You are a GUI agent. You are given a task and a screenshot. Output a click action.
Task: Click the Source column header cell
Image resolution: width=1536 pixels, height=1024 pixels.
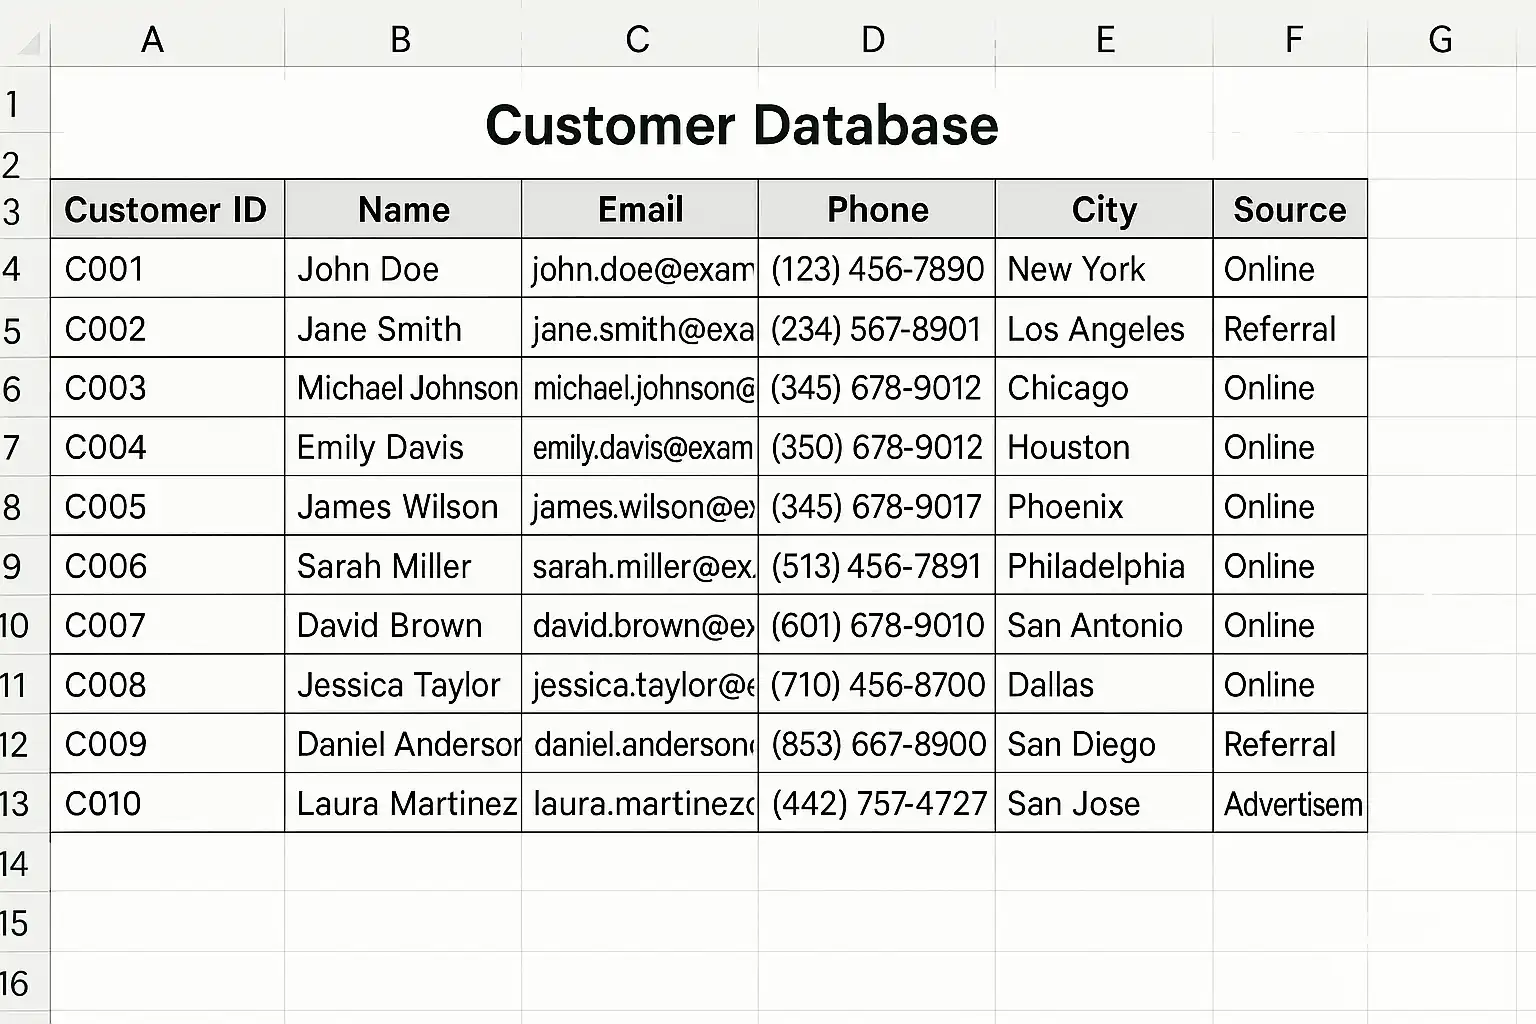coord(1290,209)
